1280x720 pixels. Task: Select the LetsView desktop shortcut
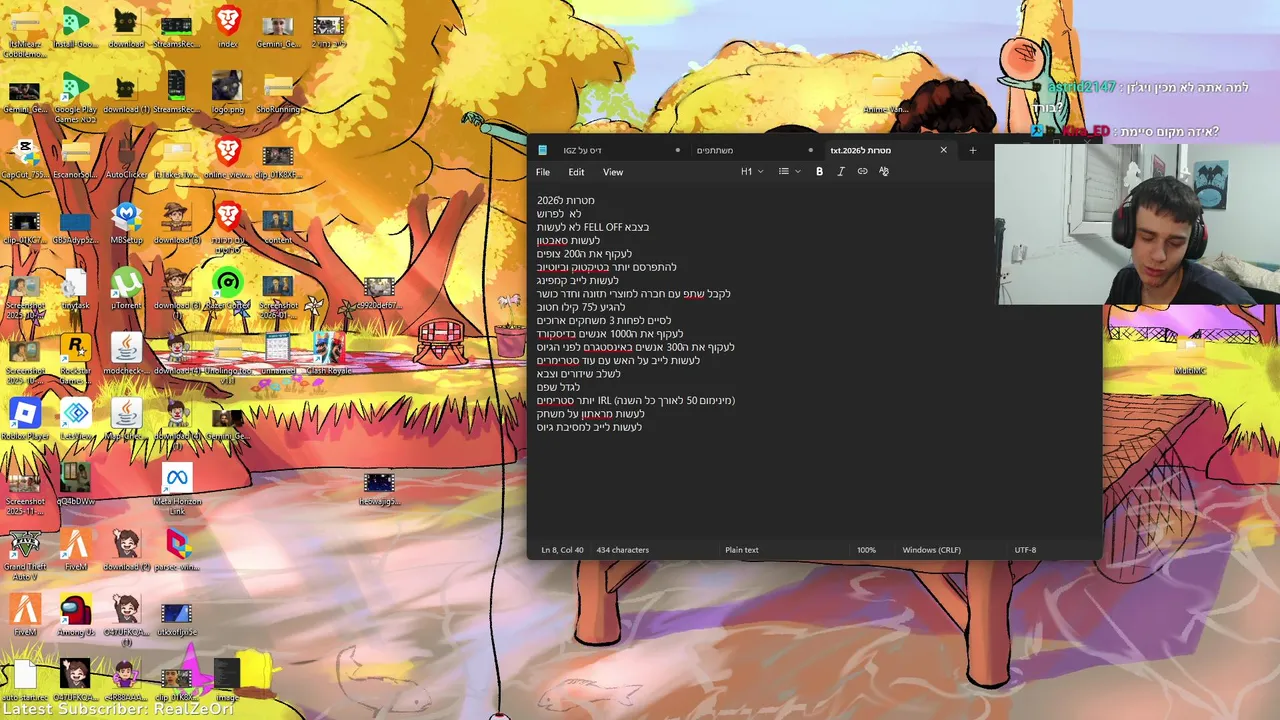[75, 420]
